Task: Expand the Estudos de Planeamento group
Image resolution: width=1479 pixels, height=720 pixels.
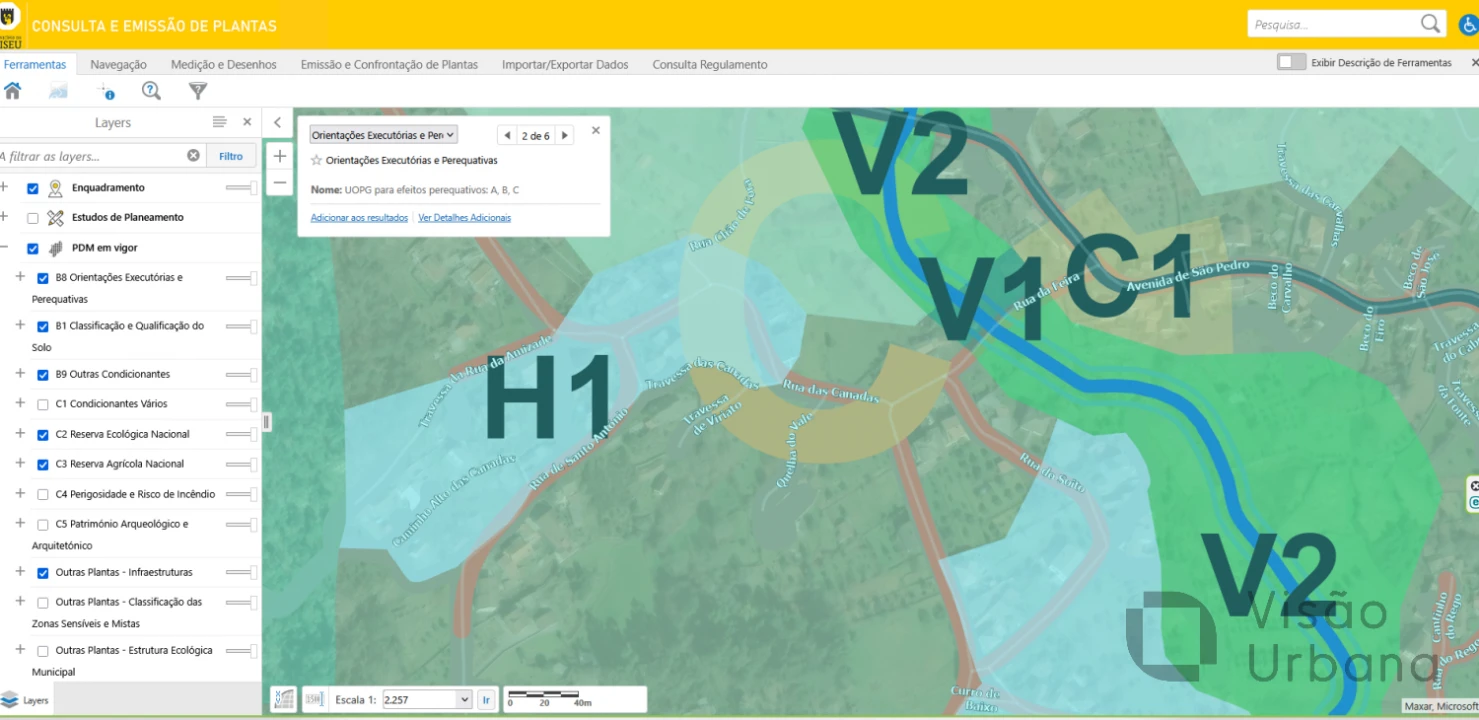Action: pyautogui.click(x=4, y=217)
